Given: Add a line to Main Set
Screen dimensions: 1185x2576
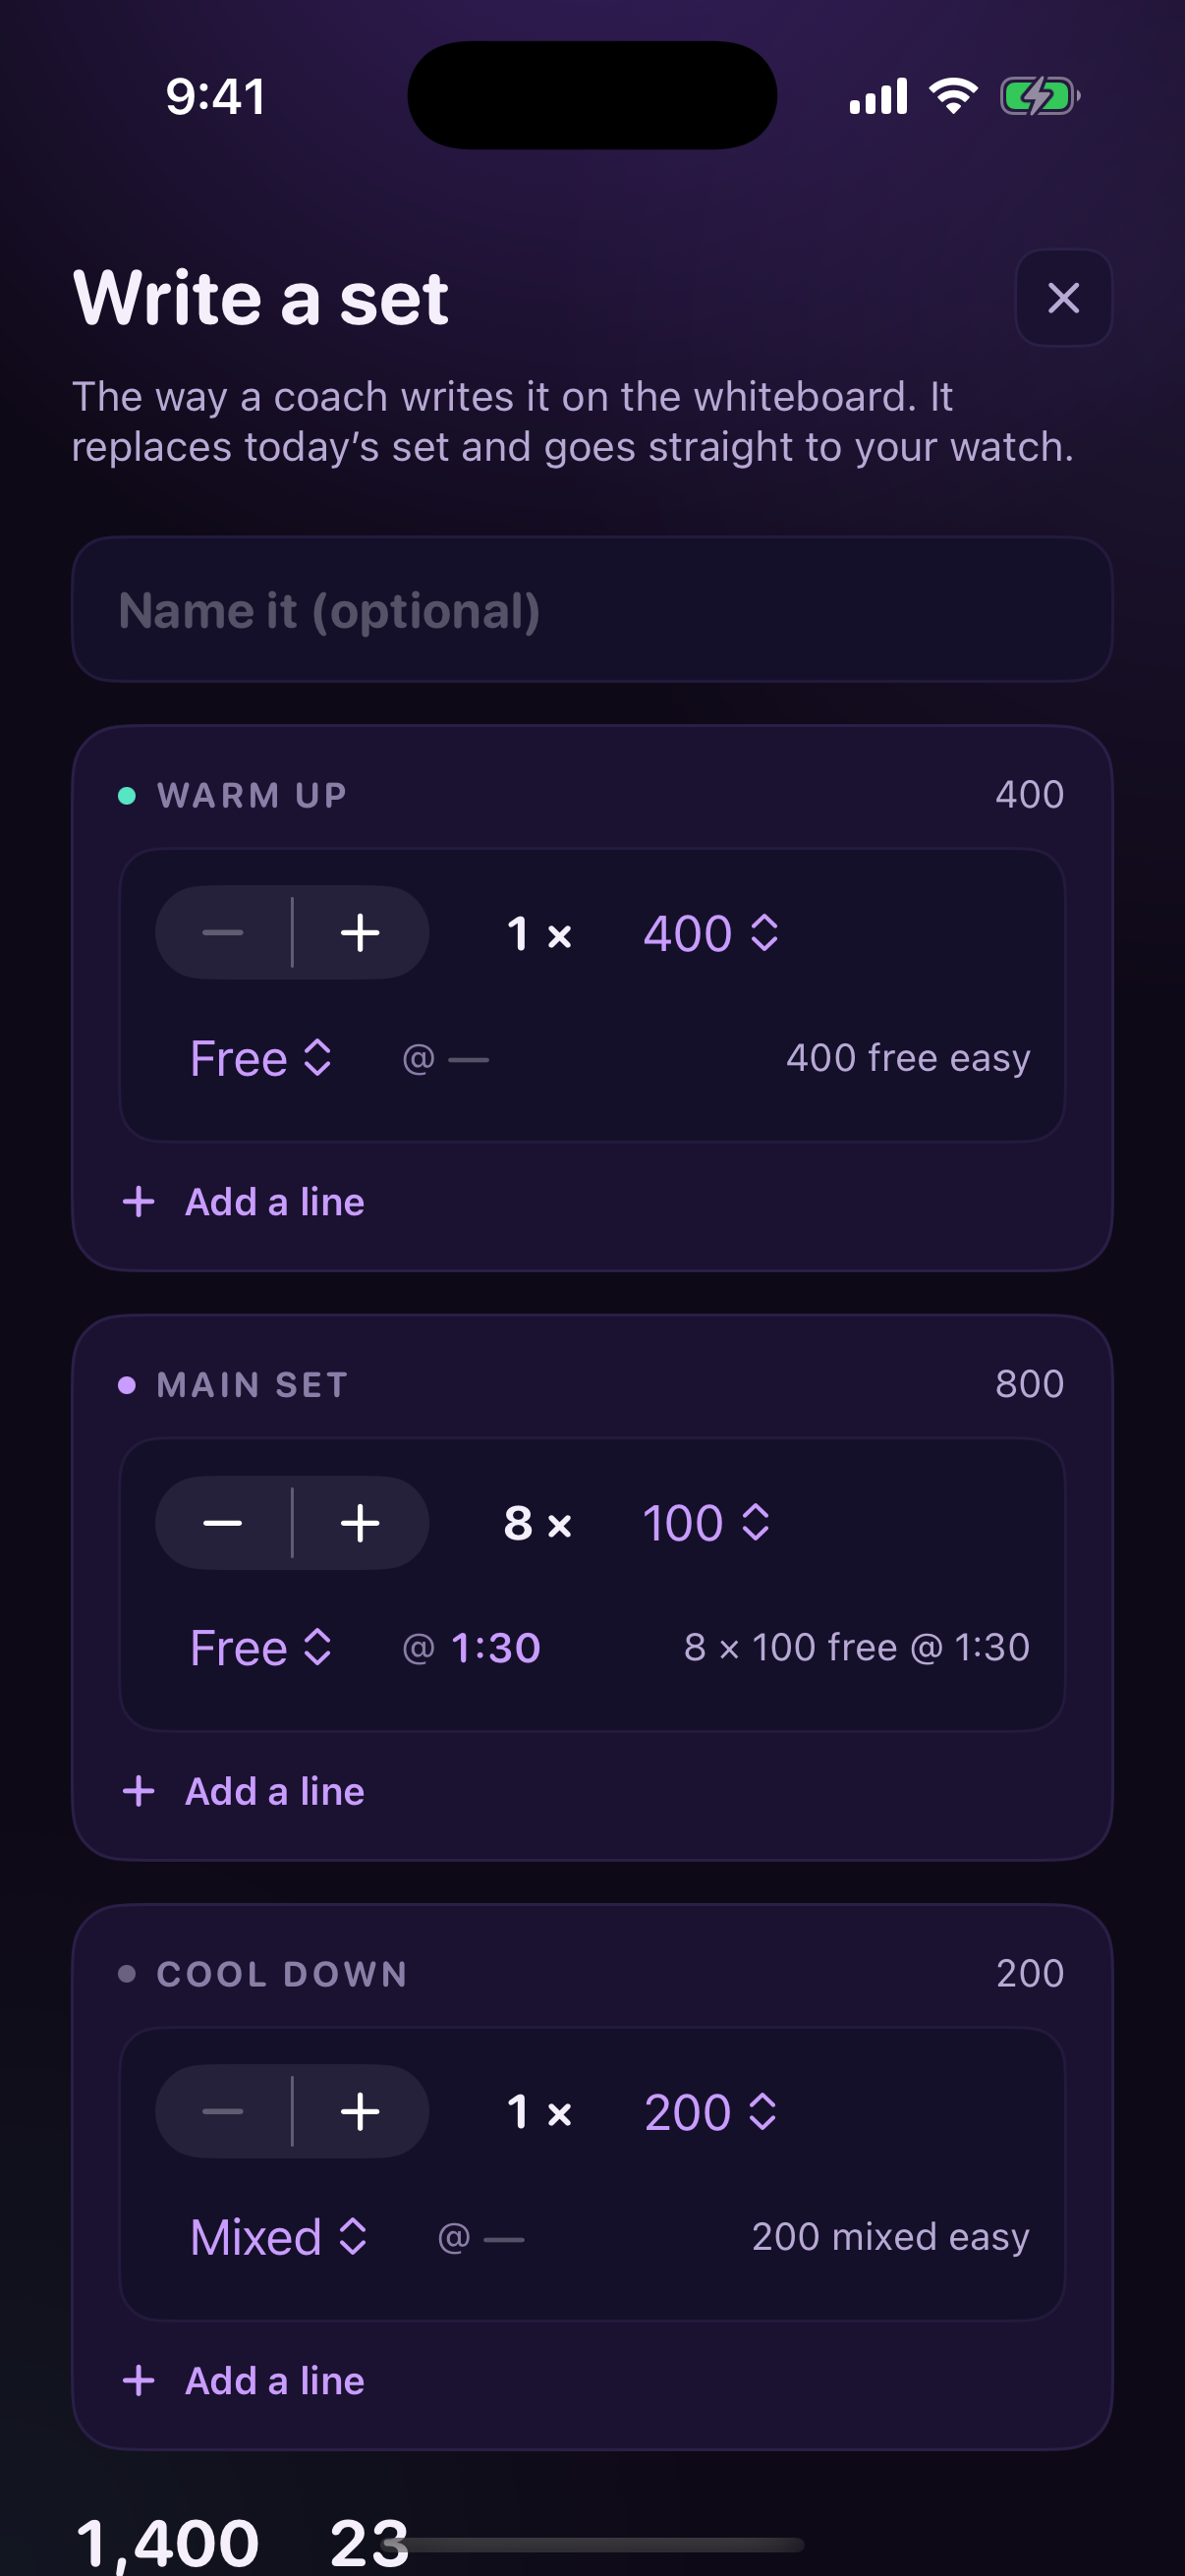Looking at the screenshot, I should point(243,1791).
